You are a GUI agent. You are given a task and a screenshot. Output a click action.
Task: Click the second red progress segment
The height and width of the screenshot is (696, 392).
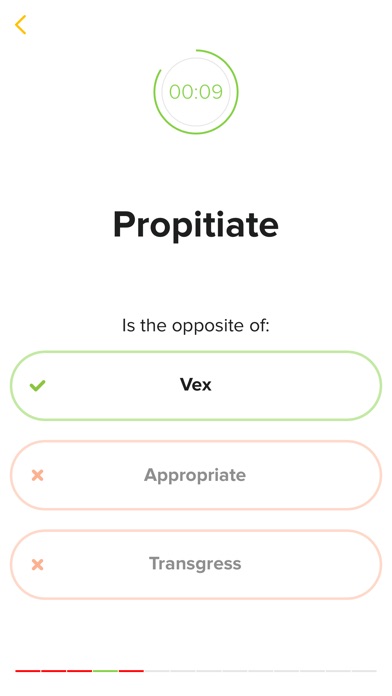(54, 671)
